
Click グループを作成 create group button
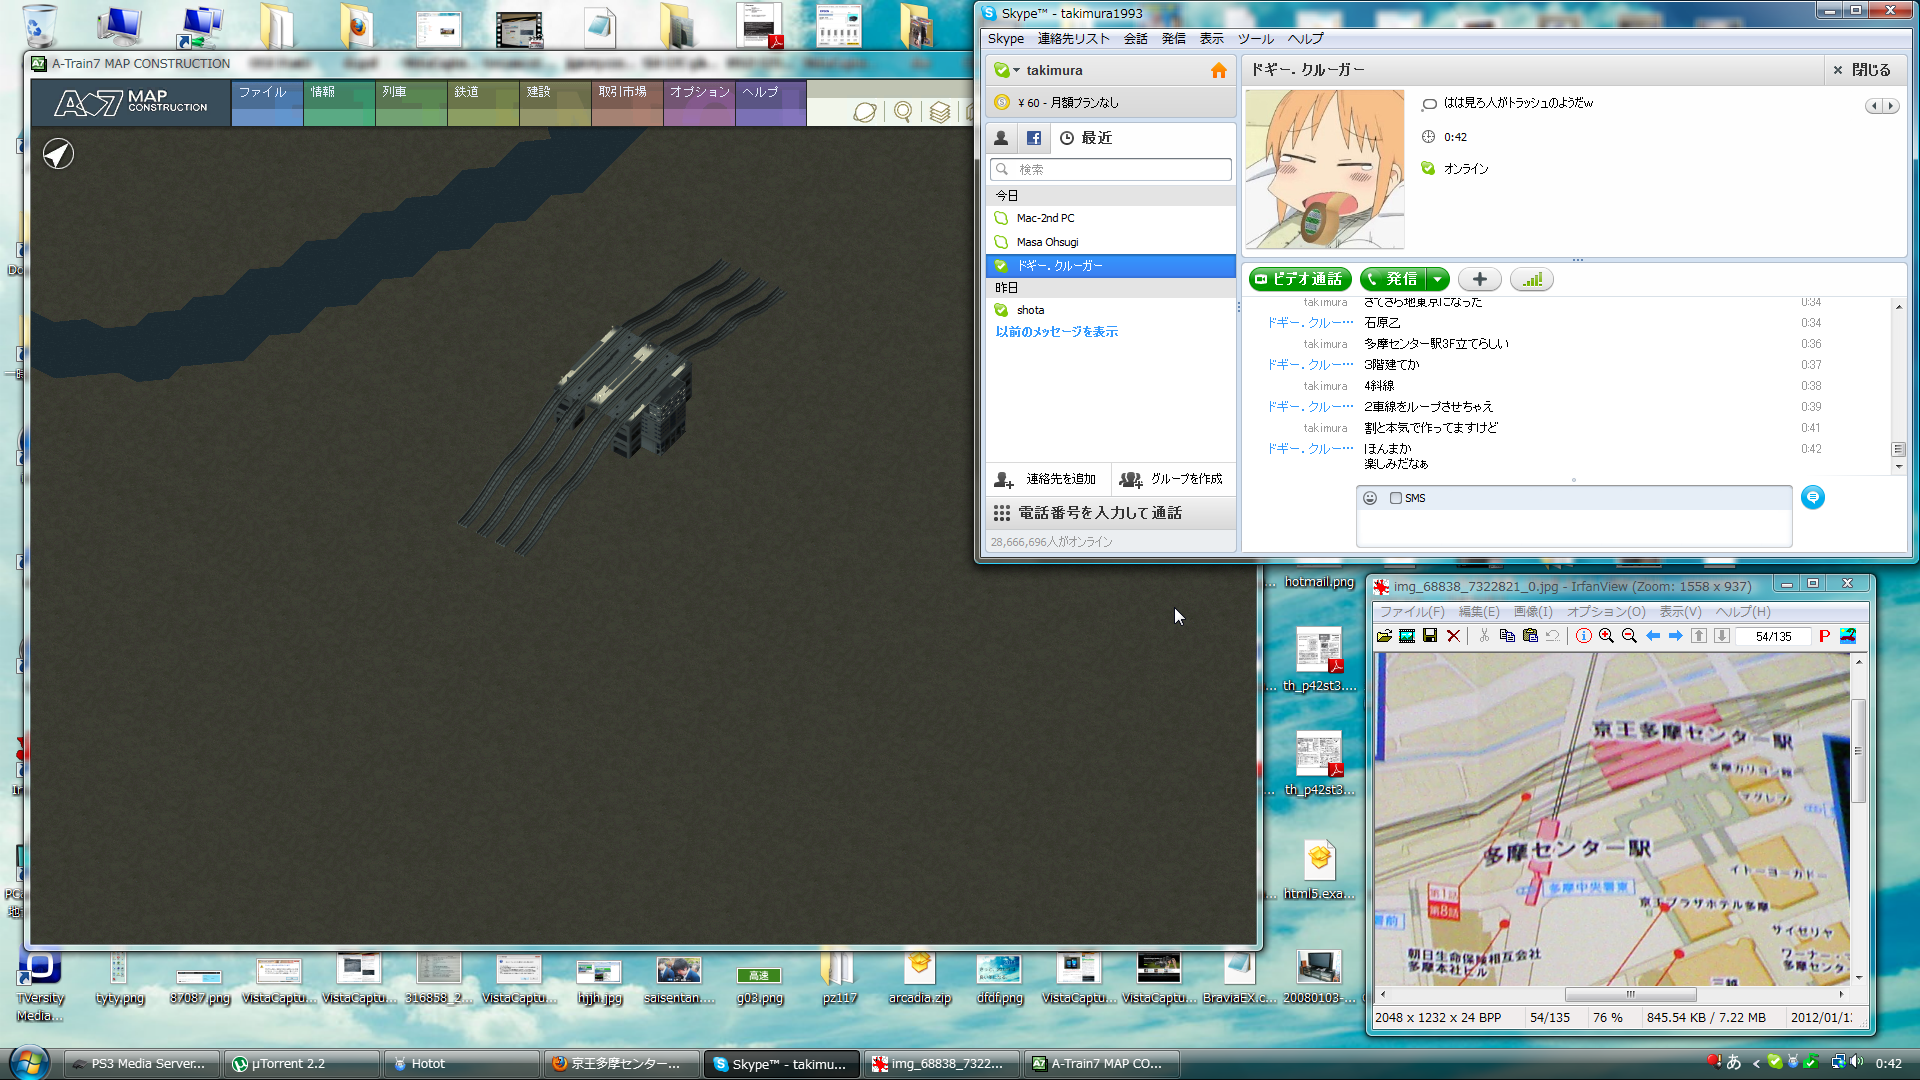coord(1172,479)
